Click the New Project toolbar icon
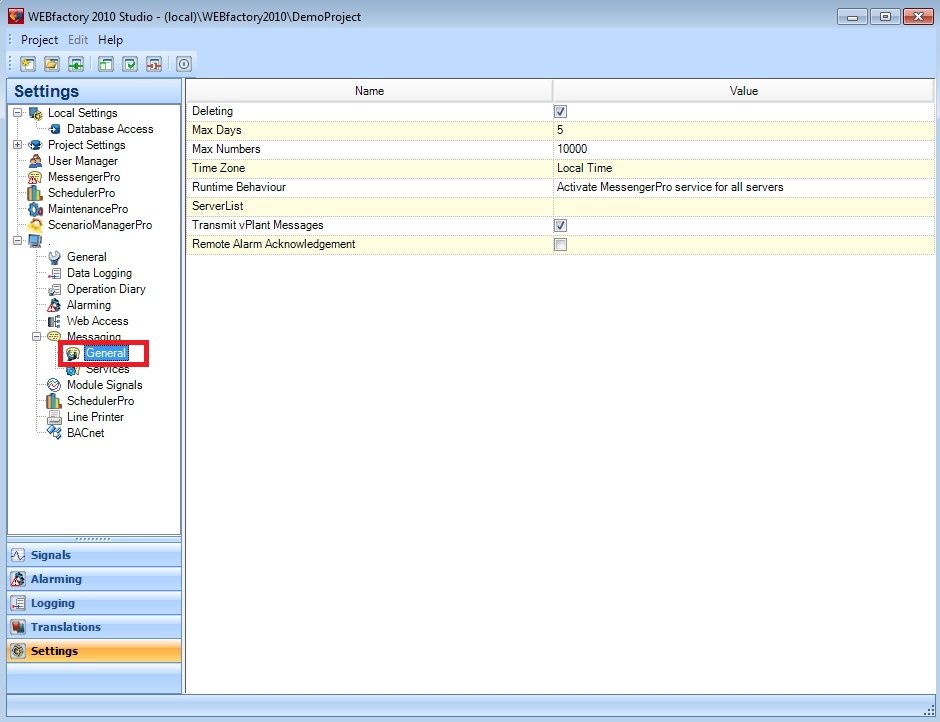Image resolution: width=940 pixels, height=722 pixels. point(28,64)
